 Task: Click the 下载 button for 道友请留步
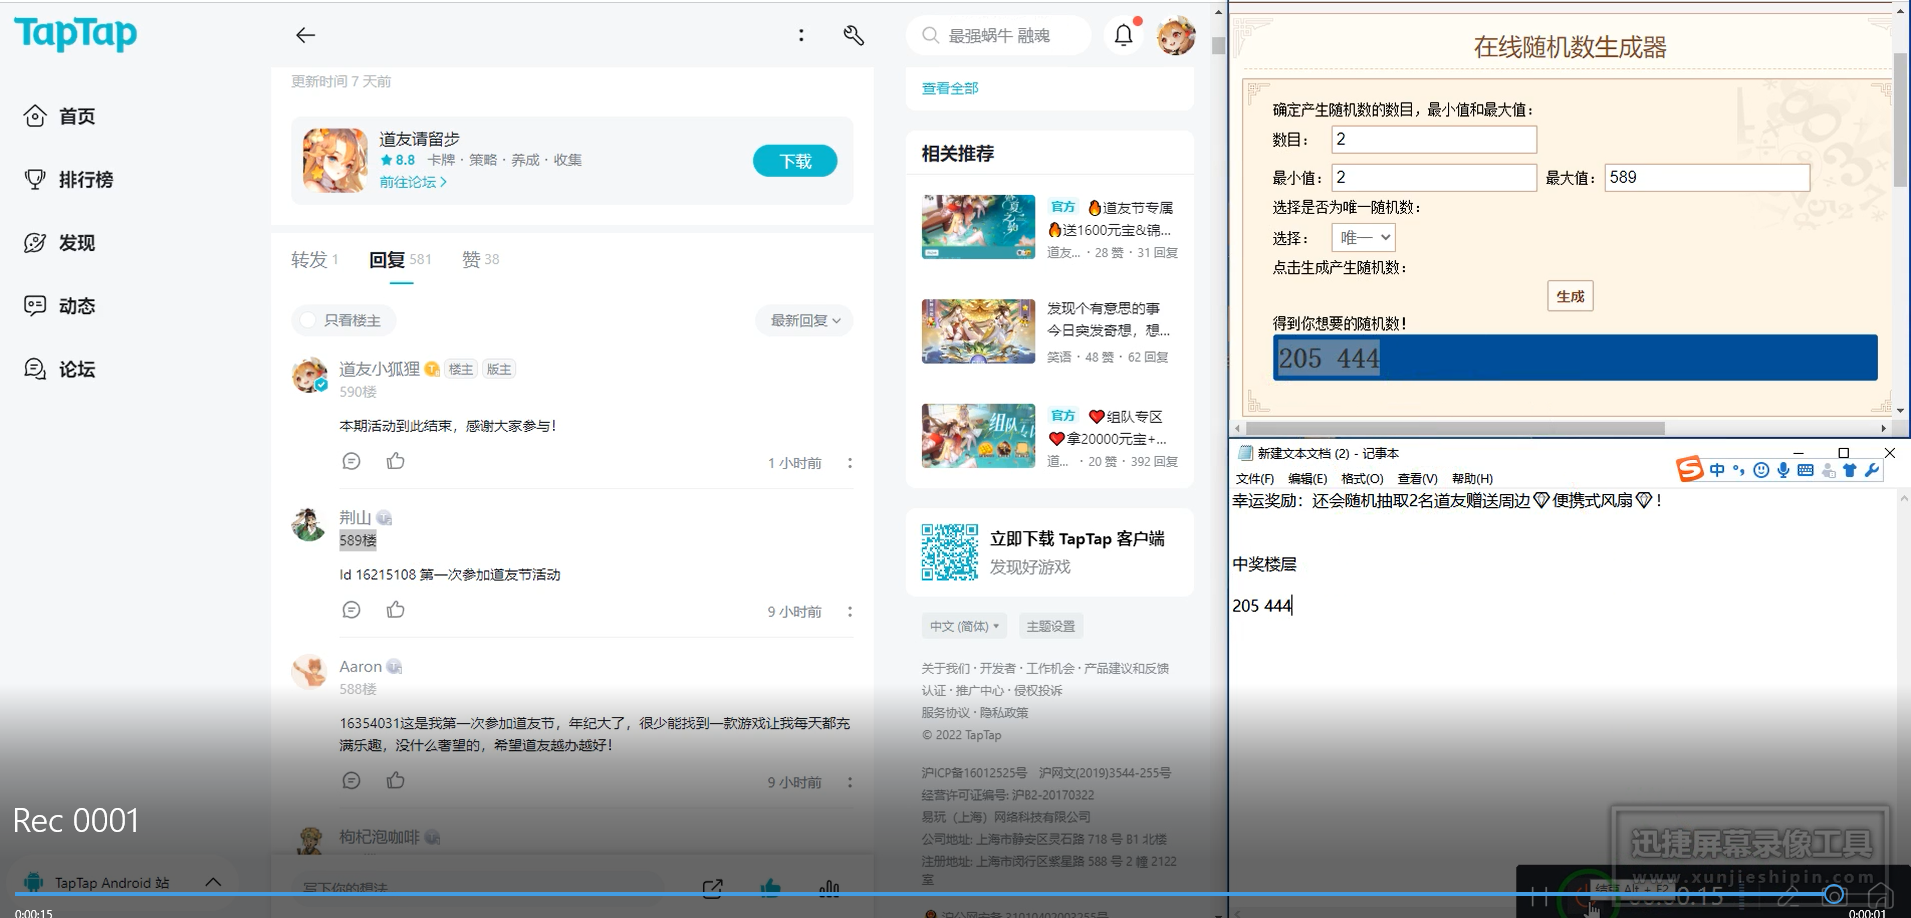(795, 161)
